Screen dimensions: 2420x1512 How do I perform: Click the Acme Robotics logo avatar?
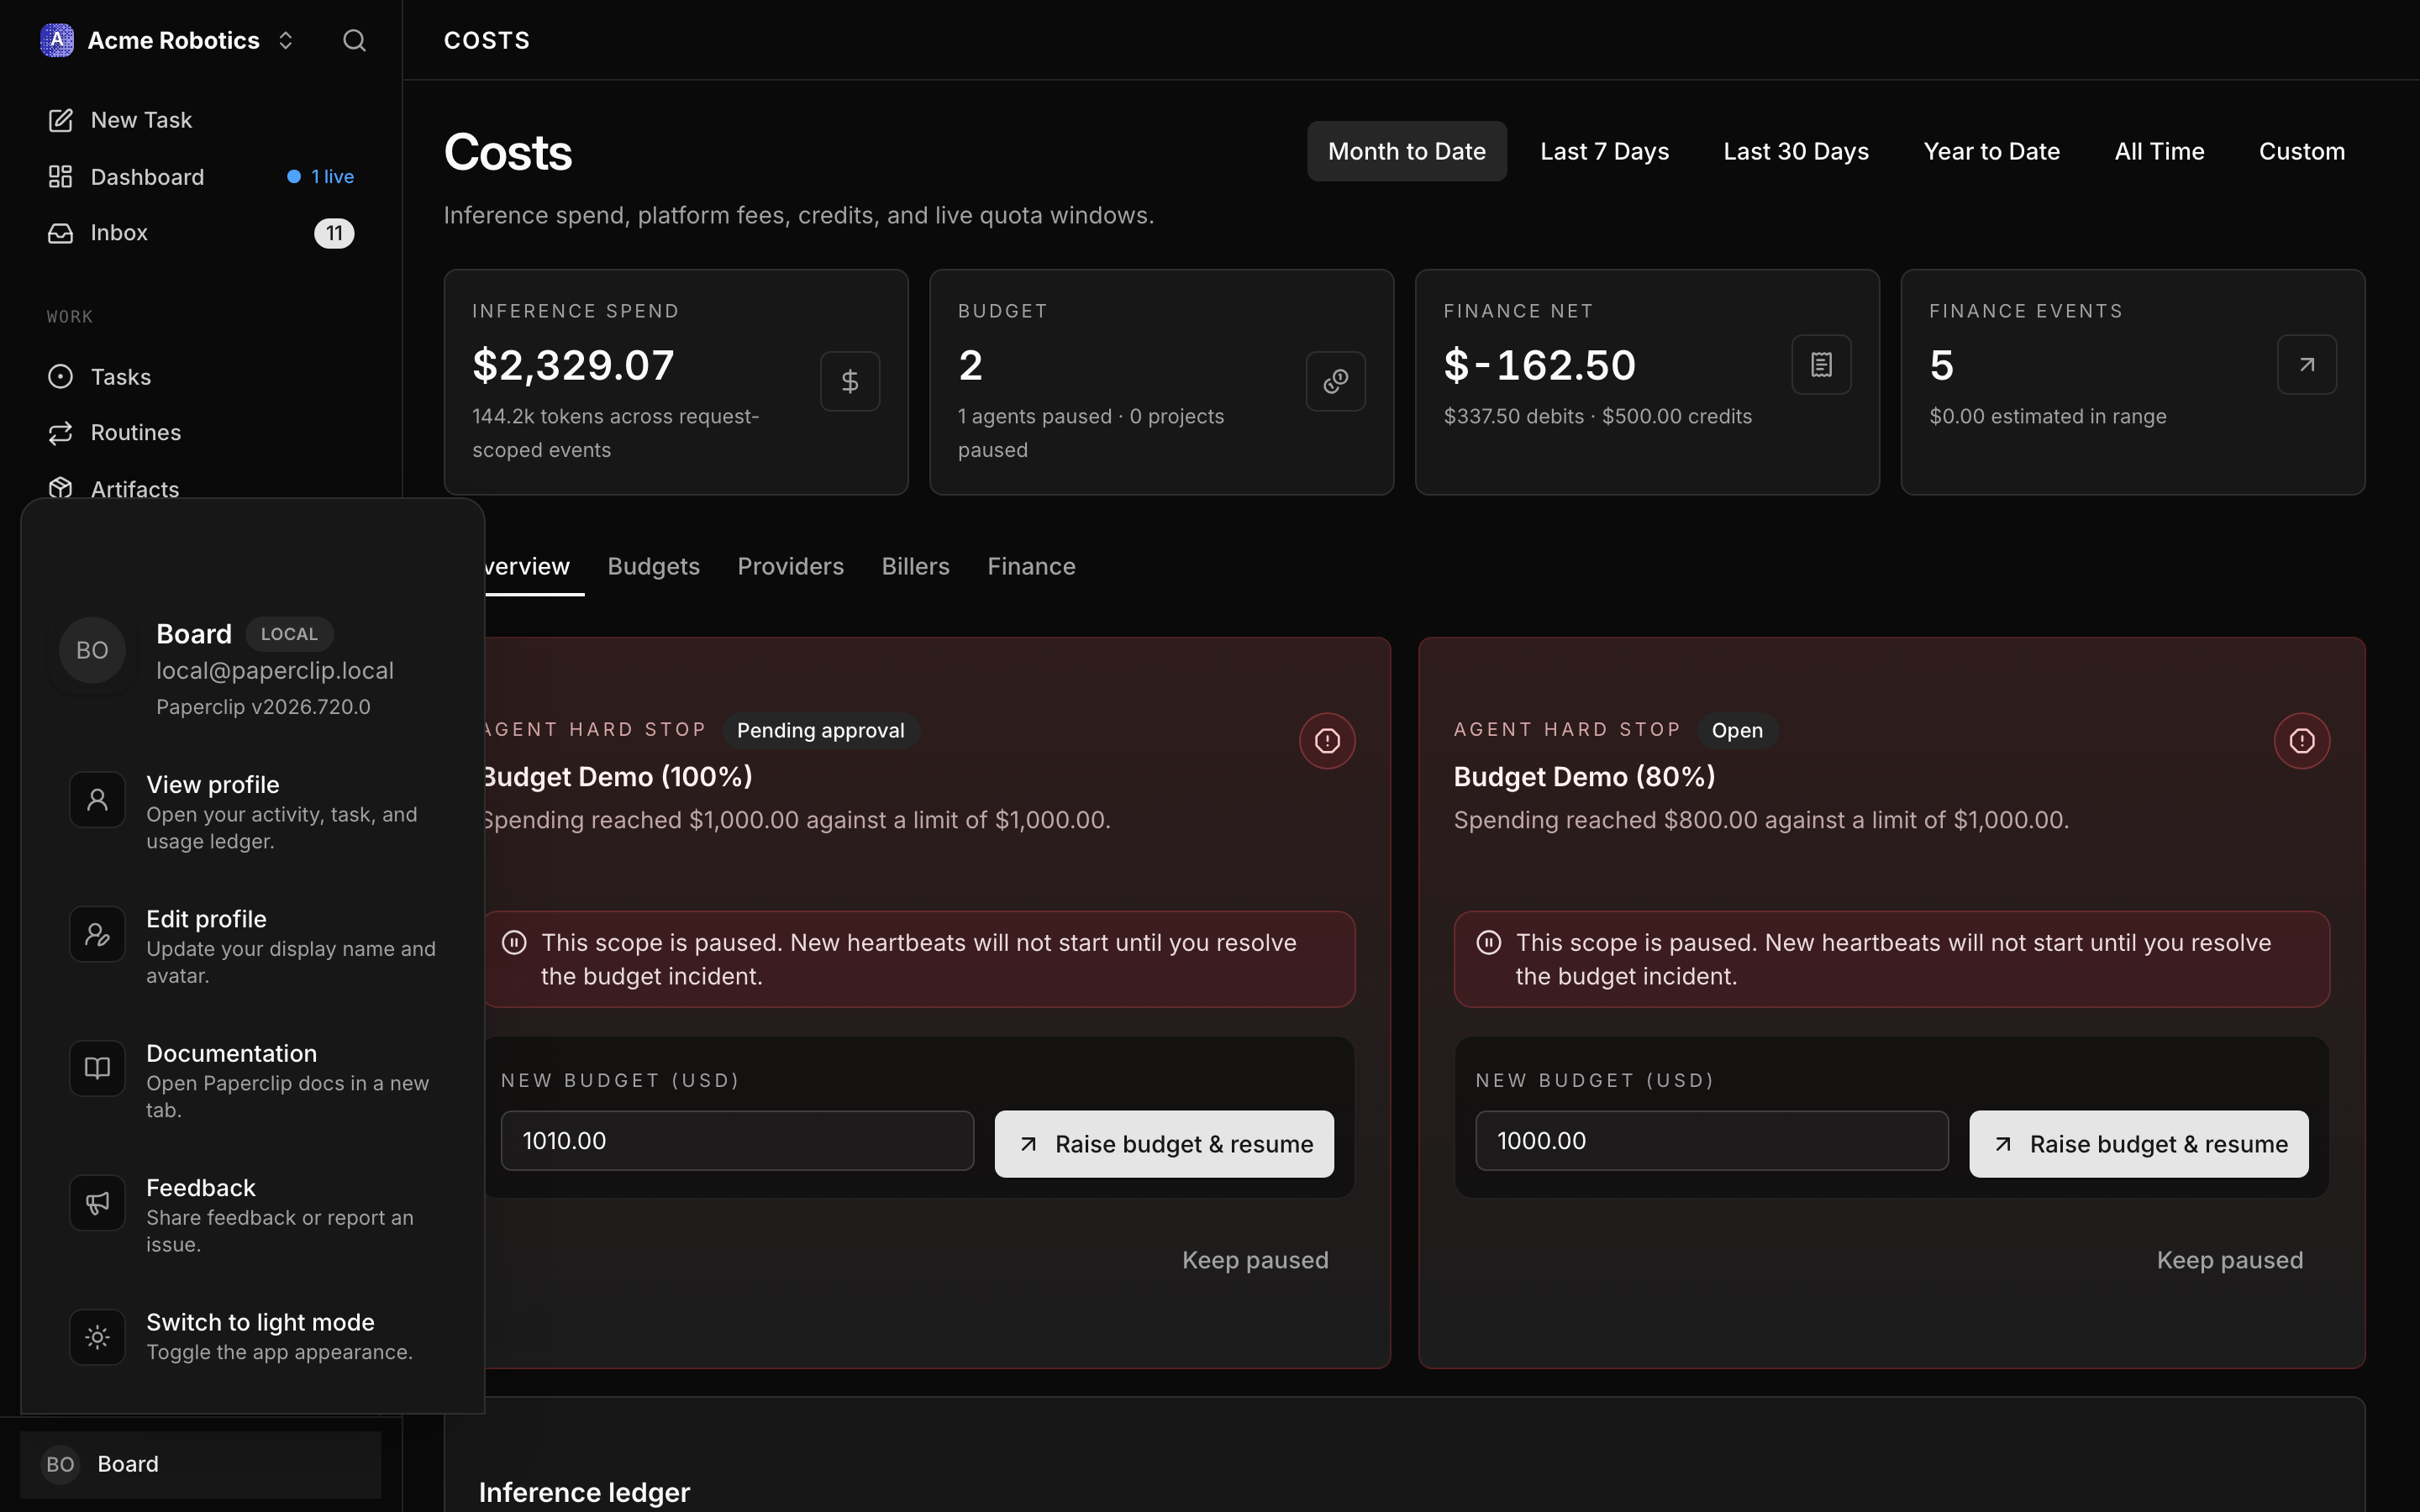(x=57, y=40)
